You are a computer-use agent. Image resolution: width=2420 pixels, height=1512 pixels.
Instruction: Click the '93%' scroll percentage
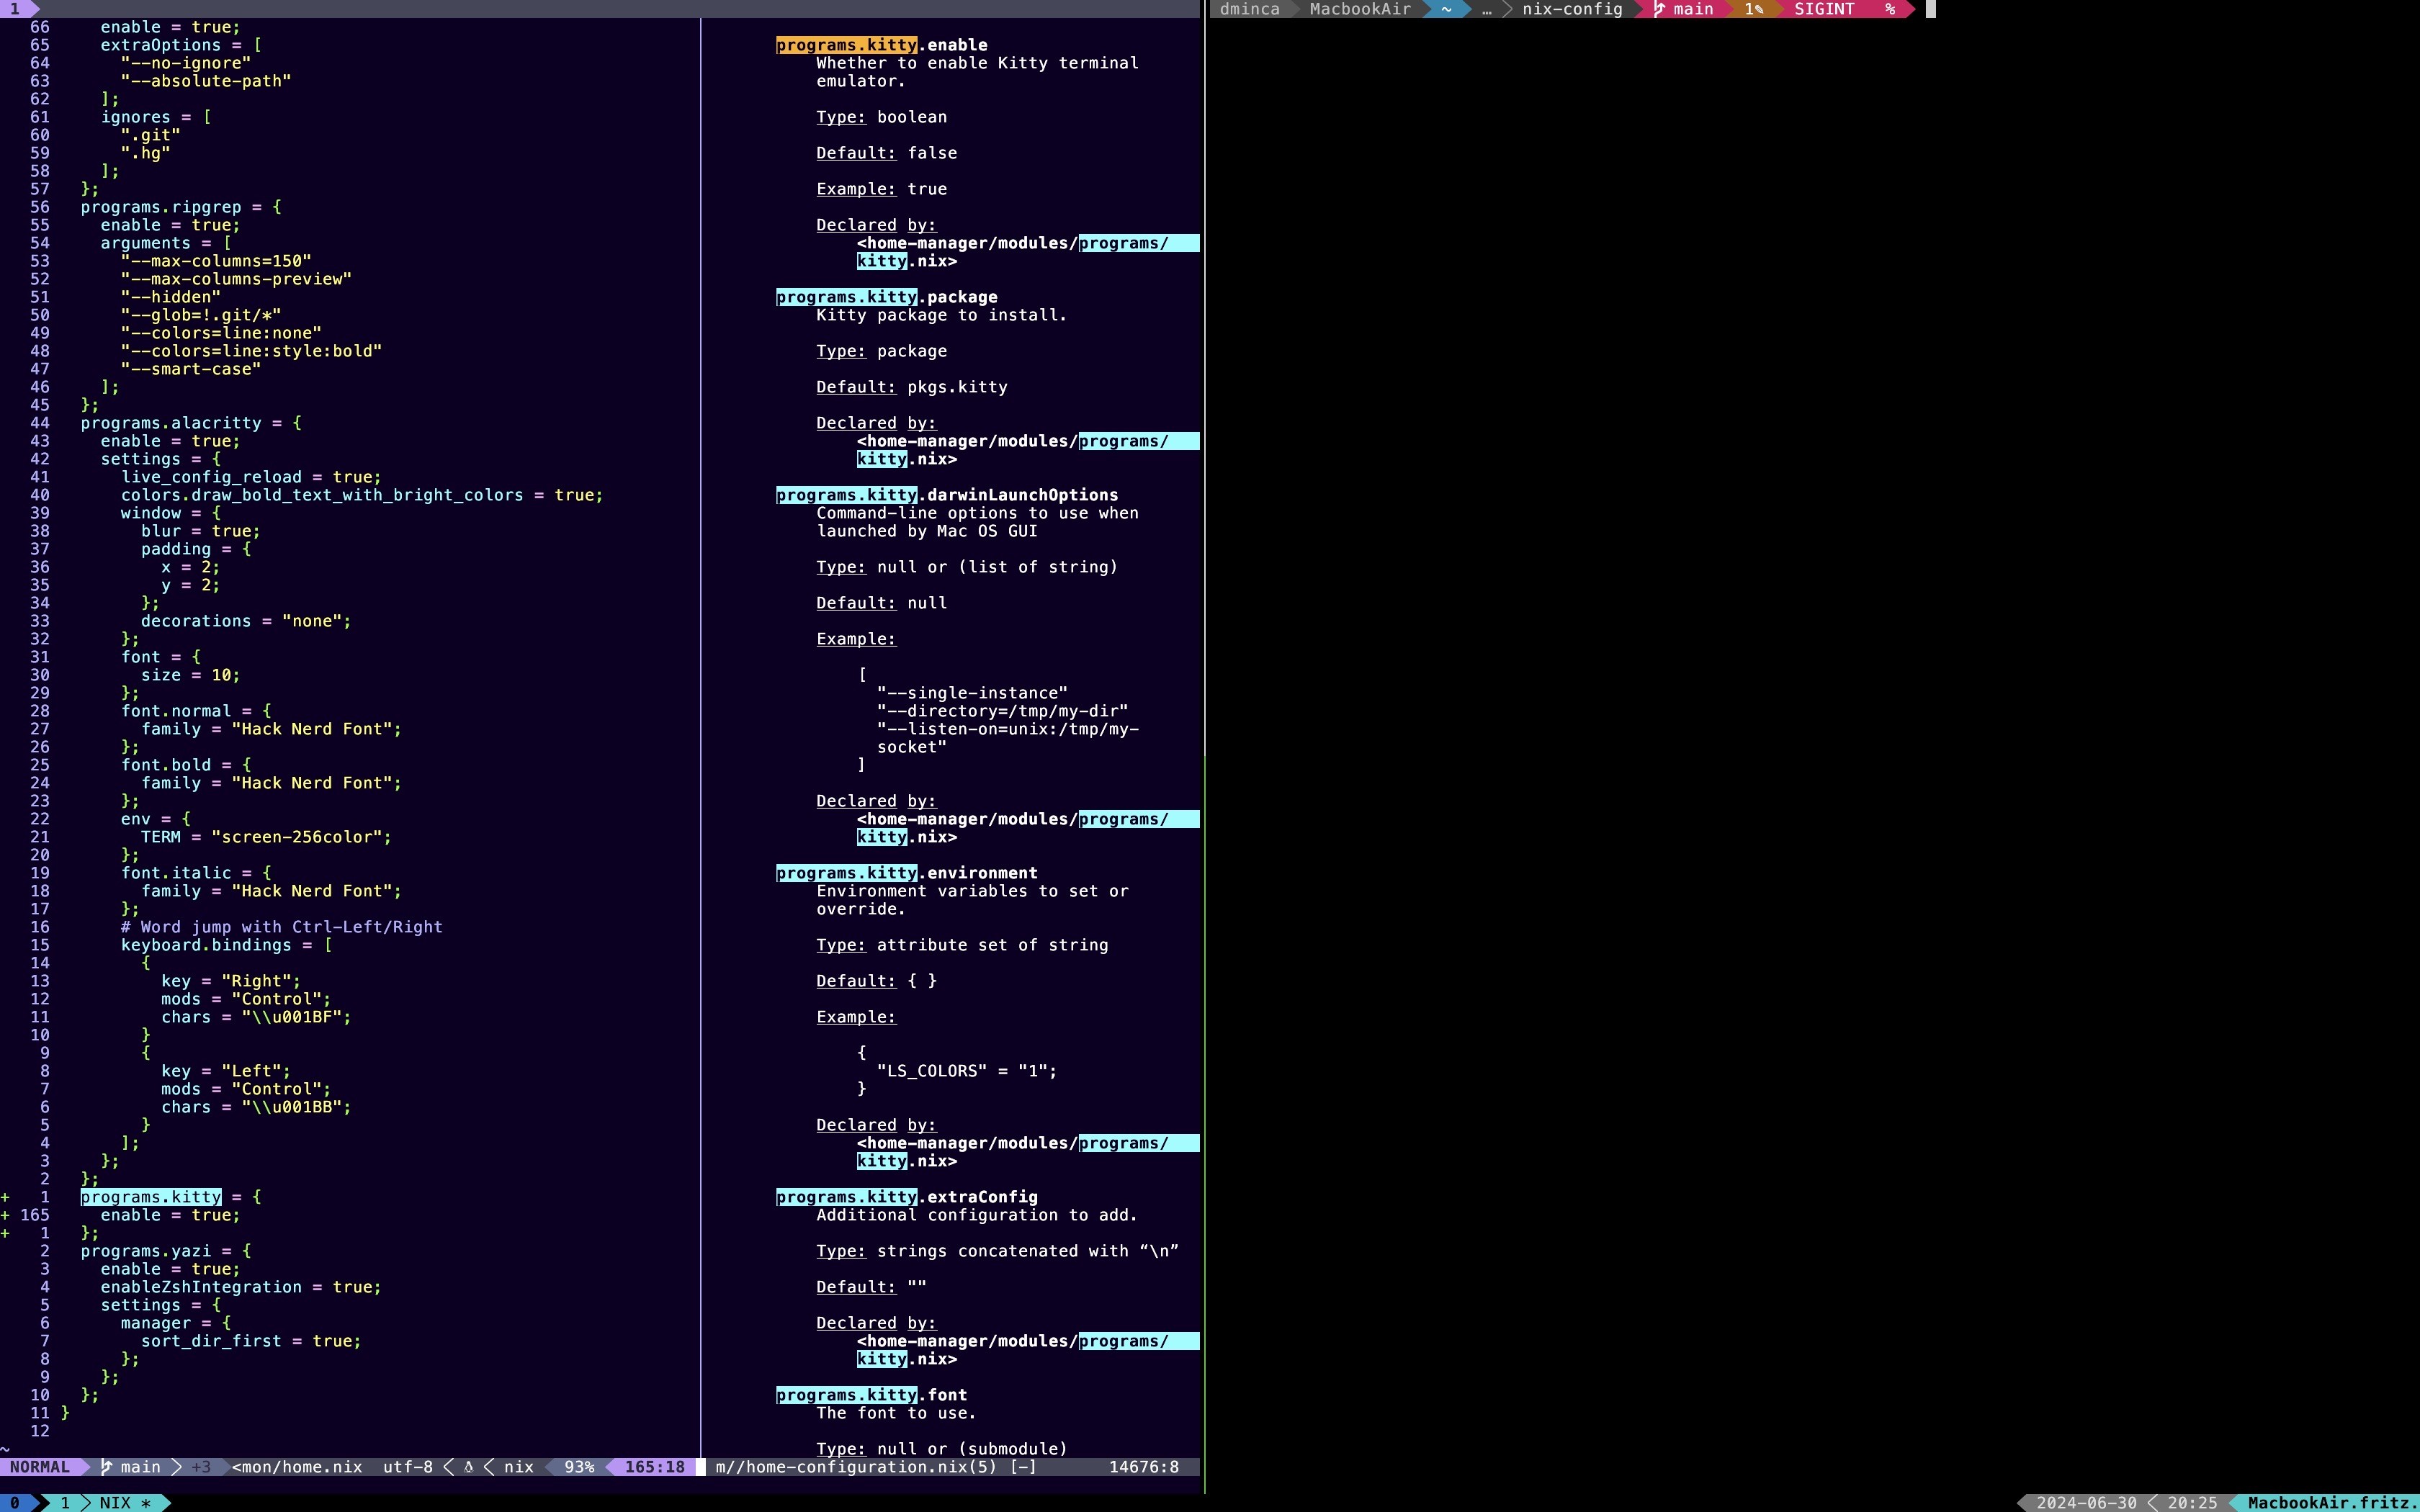coord(579,1467)
